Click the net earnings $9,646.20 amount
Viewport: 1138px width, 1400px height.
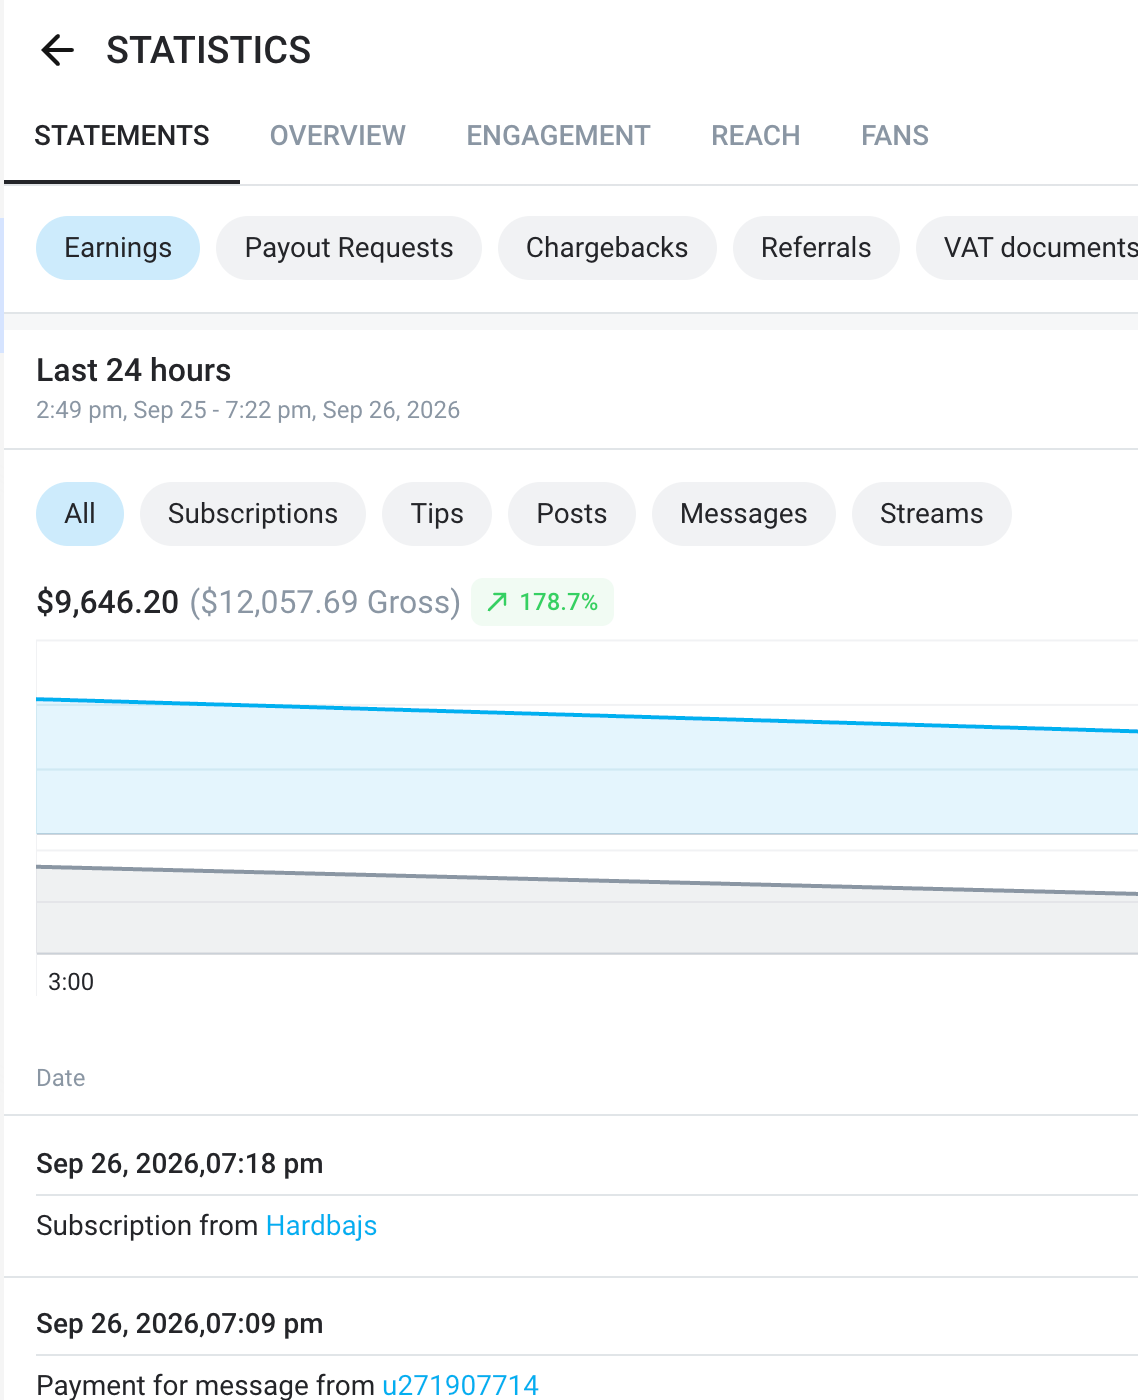tap(108, 602)
